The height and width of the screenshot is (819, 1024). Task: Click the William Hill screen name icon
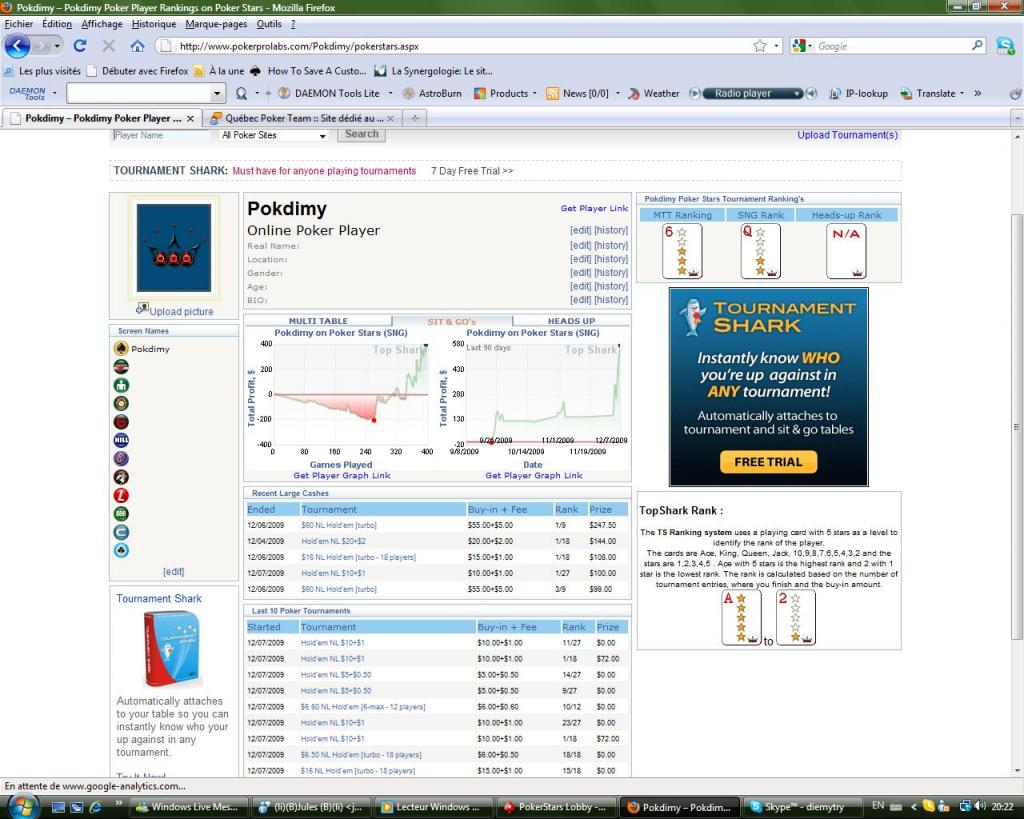pyautogui.click(x=121, y=440)
